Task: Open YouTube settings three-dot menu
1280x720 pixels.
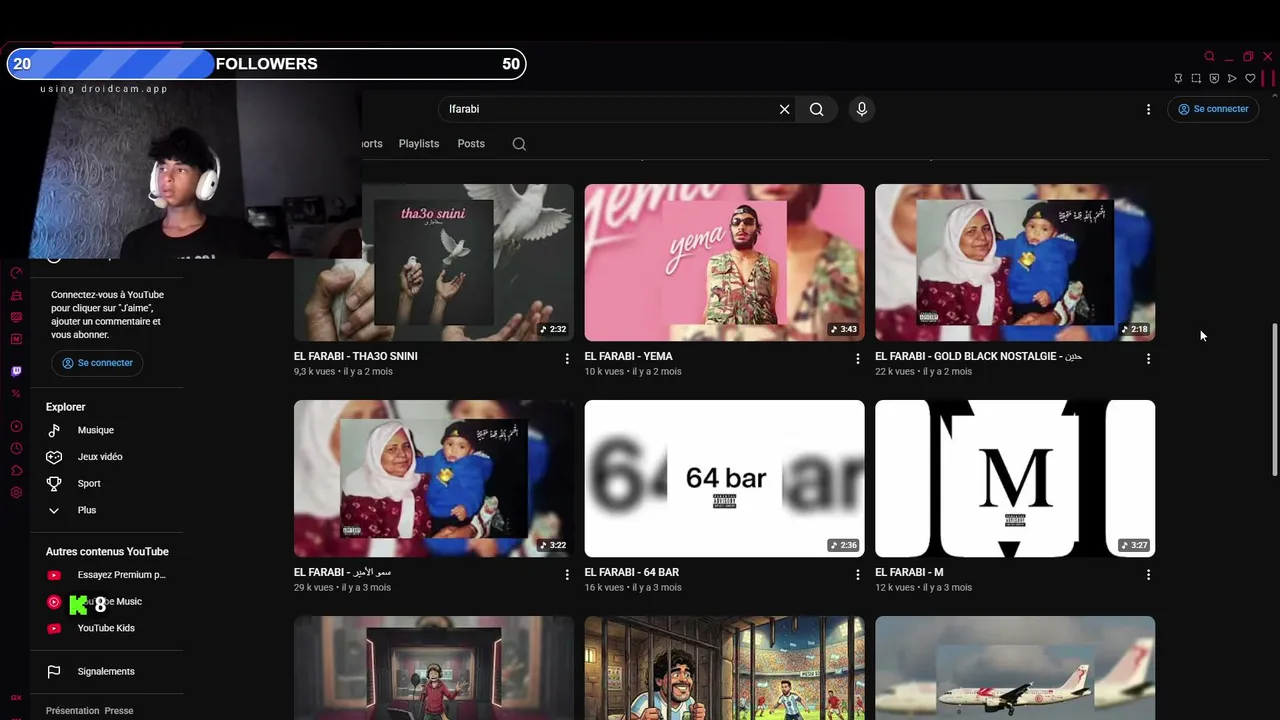Action: point(1148,109)
